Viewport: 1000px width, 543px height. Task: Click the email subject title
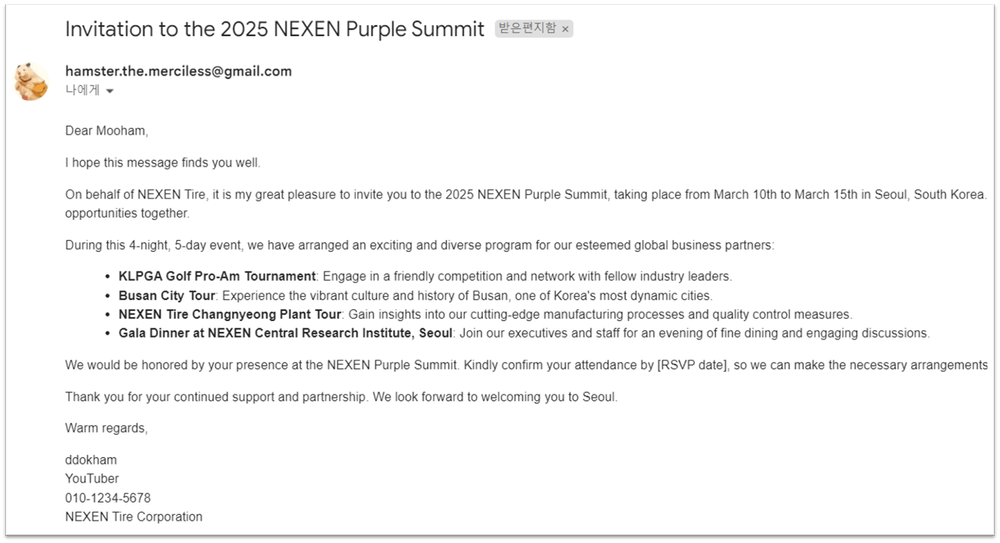point(275,29)
